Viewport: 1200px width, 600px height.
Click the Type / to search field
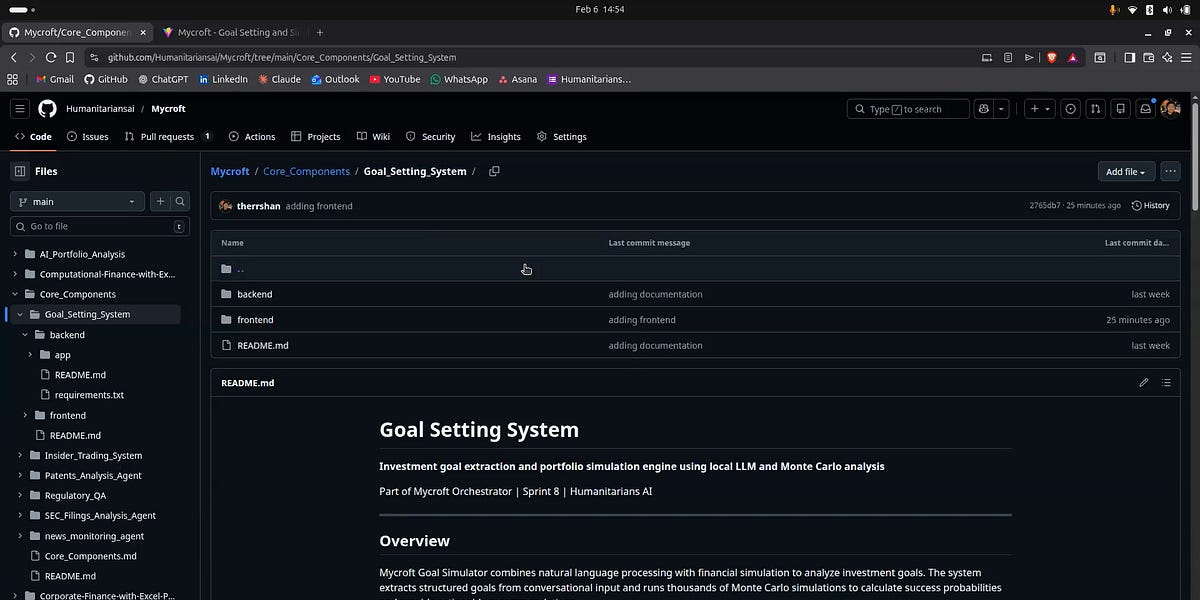coord(908,109)
